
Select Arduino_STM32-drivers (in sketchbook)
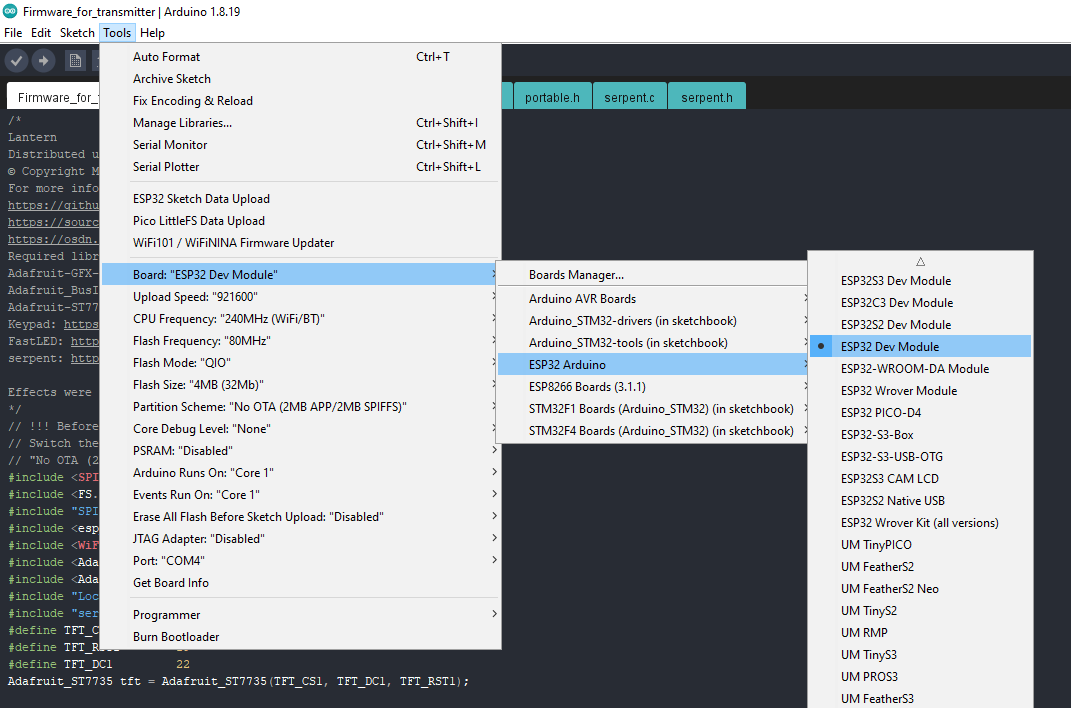click(x=652, y=321)
